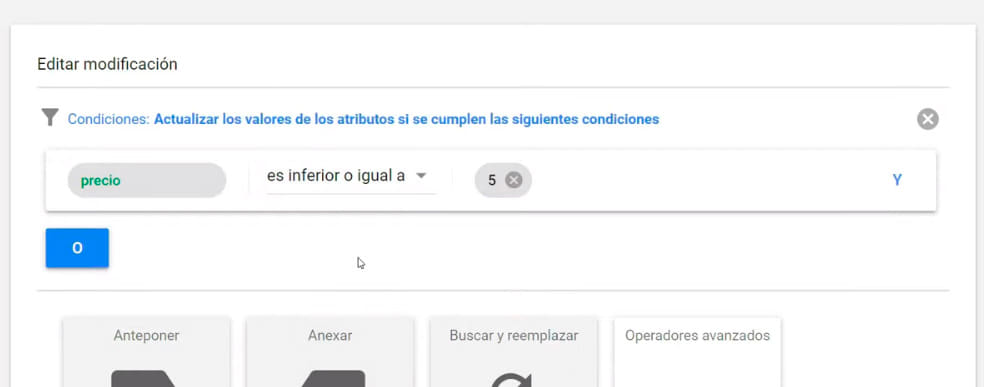
Task: Choose the Buscar y reemplazar card
Action: click(x=513, y=352)
